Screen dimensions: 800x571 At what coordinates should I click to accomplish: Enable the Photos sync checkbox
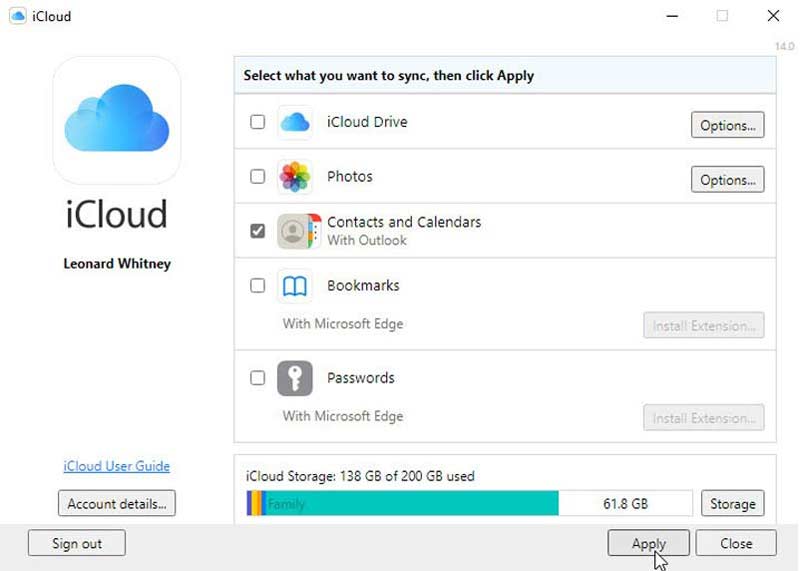click(x=258, y=177)
